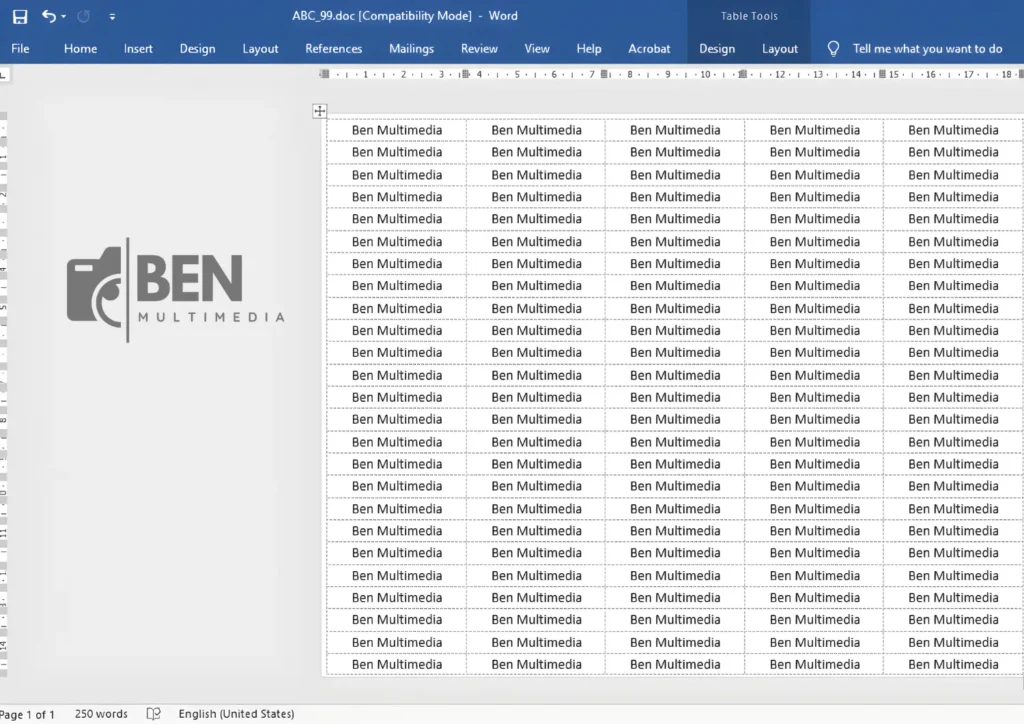Switch to the Insert ribbon tab
This screenshot has width=1024, height=724.
pyautogui.click(x=138, y=48)
